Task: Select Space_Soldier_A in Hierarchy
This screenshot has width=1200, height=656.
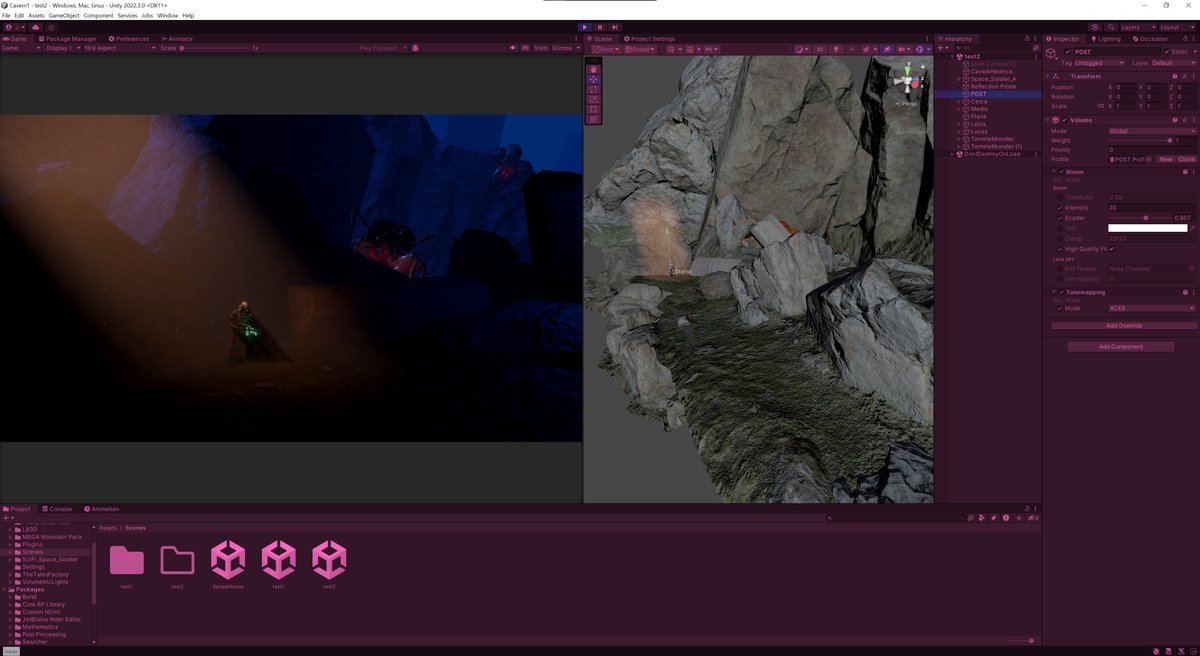Action: [x=993, y=79]
